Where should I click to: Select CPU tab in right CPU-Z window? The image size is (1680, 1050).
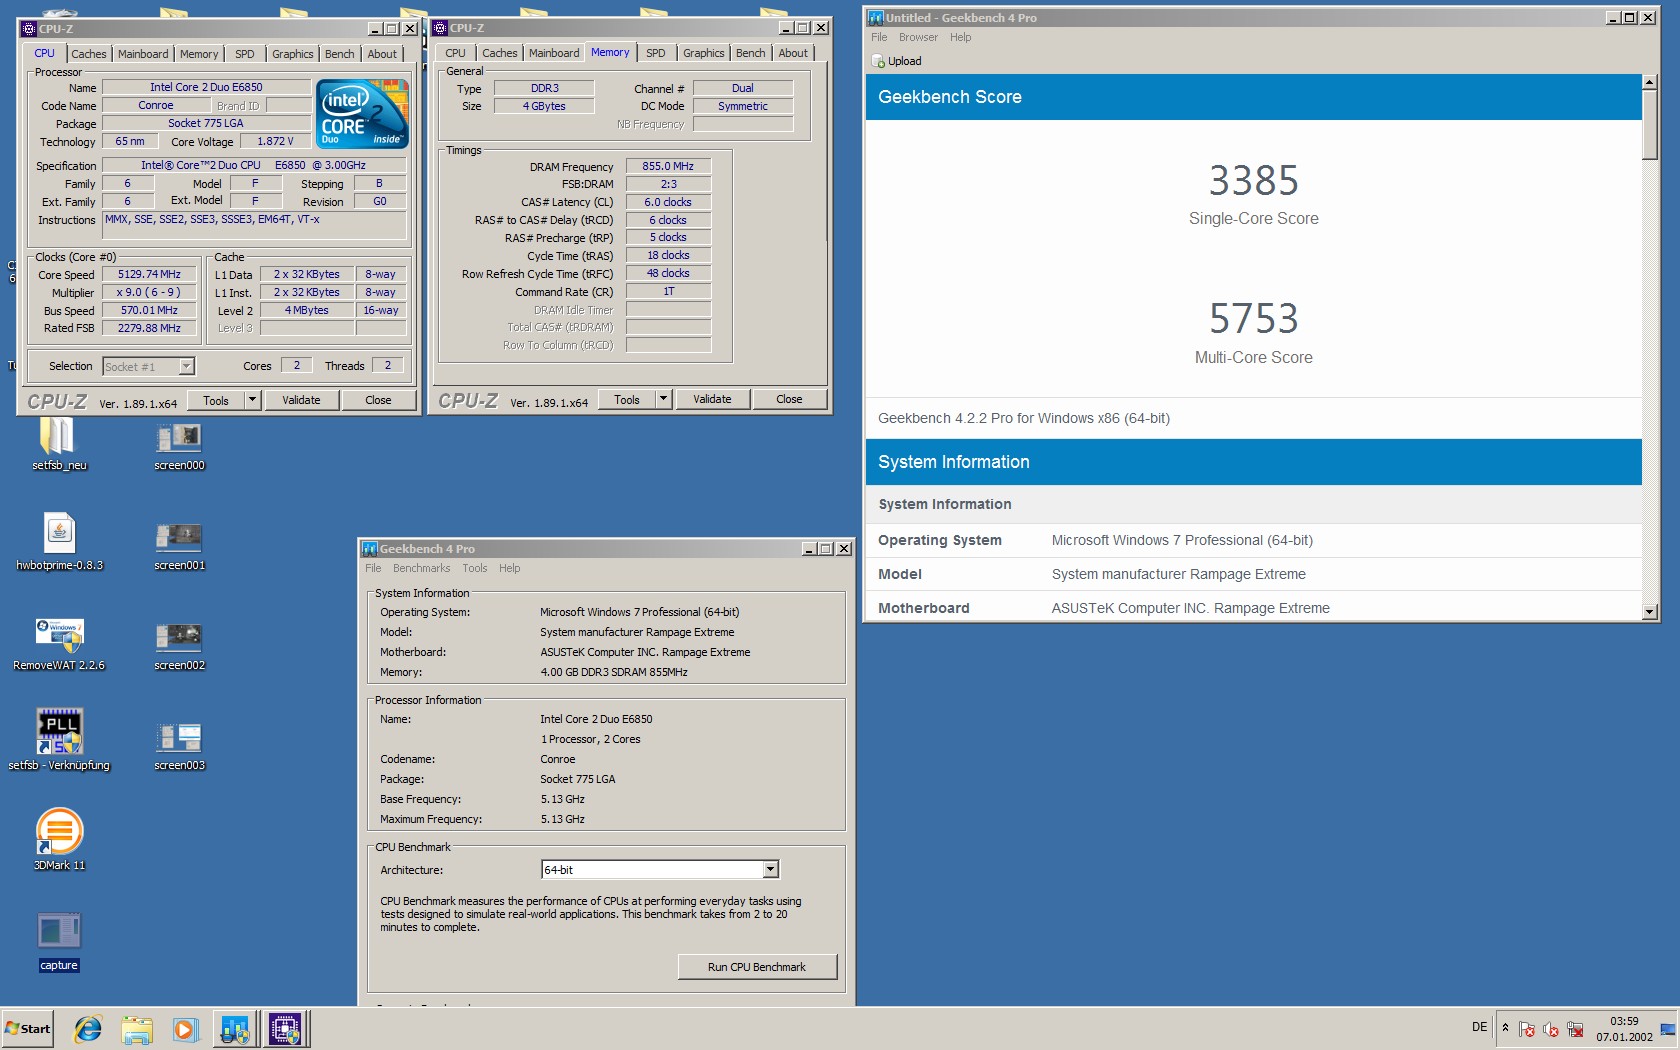(x=455, y=53)
